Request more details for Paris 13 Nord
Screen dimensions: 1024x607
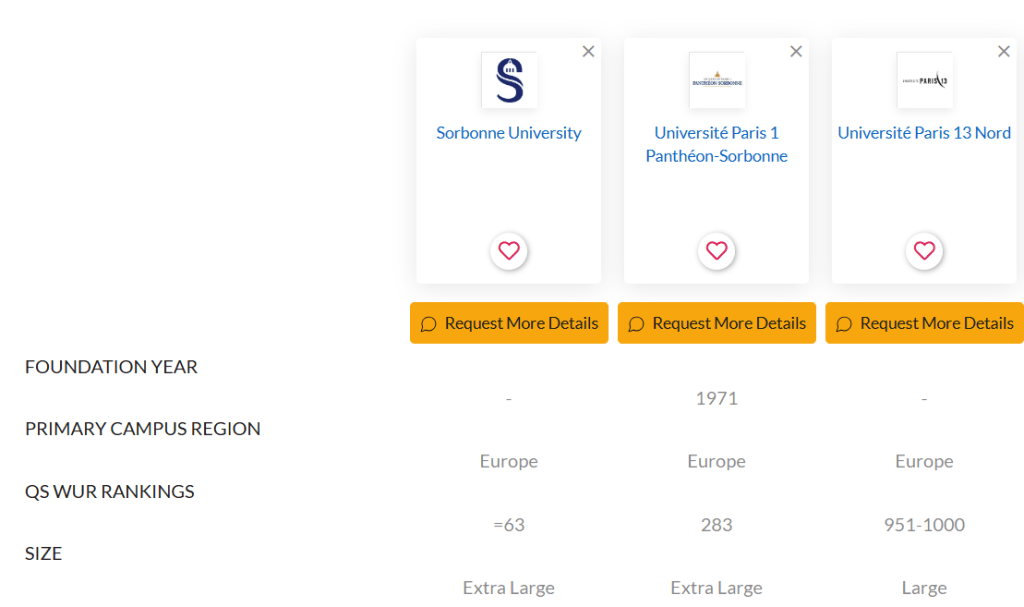(925, 323)
